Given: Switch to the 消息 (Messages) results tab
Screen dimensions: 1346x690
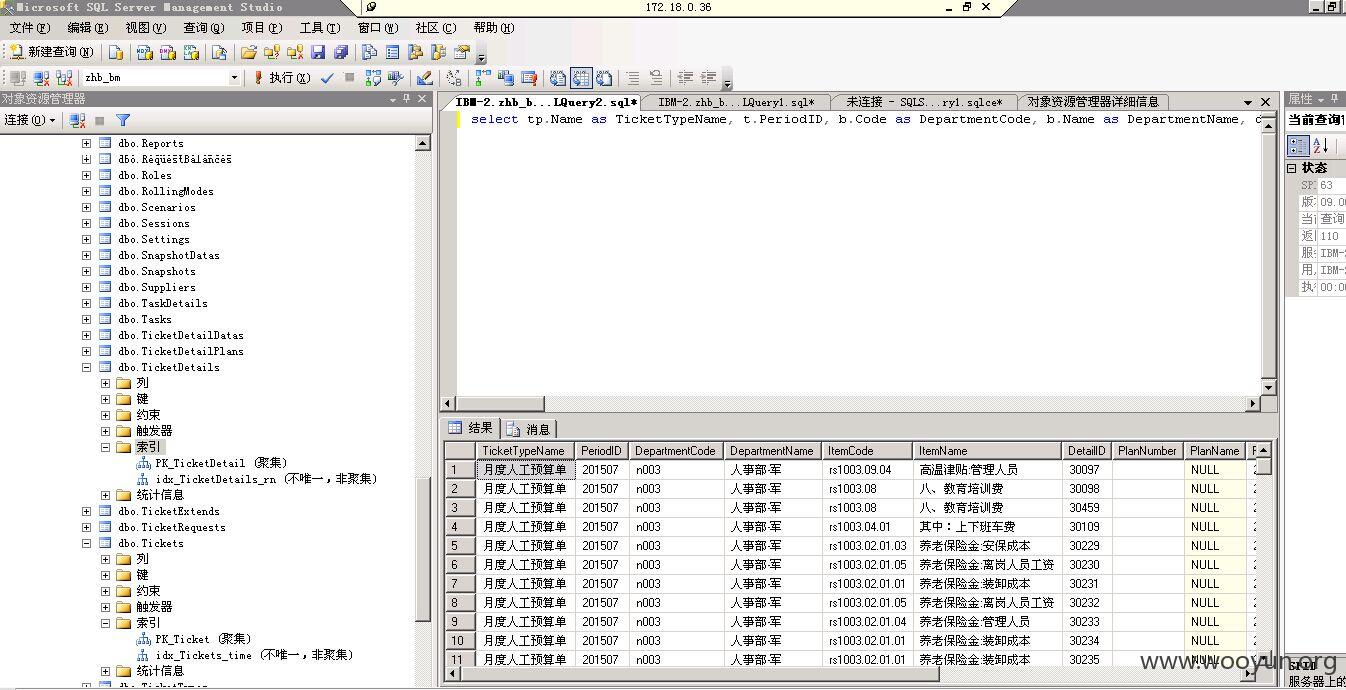Looking at the screenshot, I should coord(527,429).
